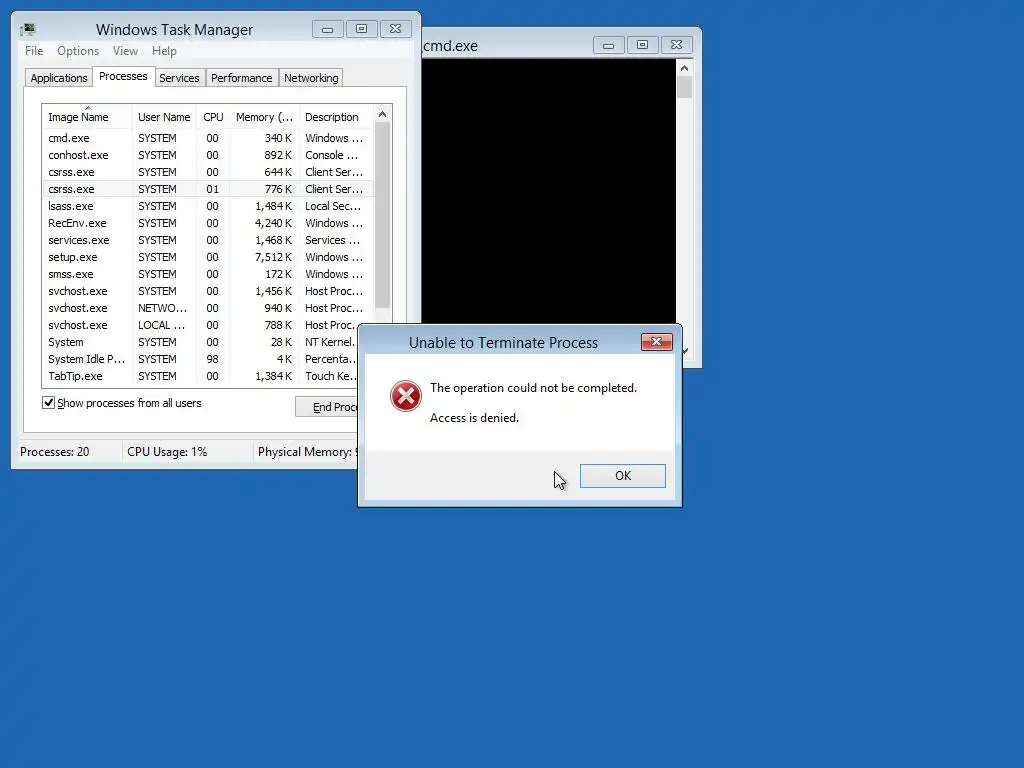The height and width of the screenshot is (768, 1024).
Task: Click the process list scrollbar thumb
Action: (383, 216)
